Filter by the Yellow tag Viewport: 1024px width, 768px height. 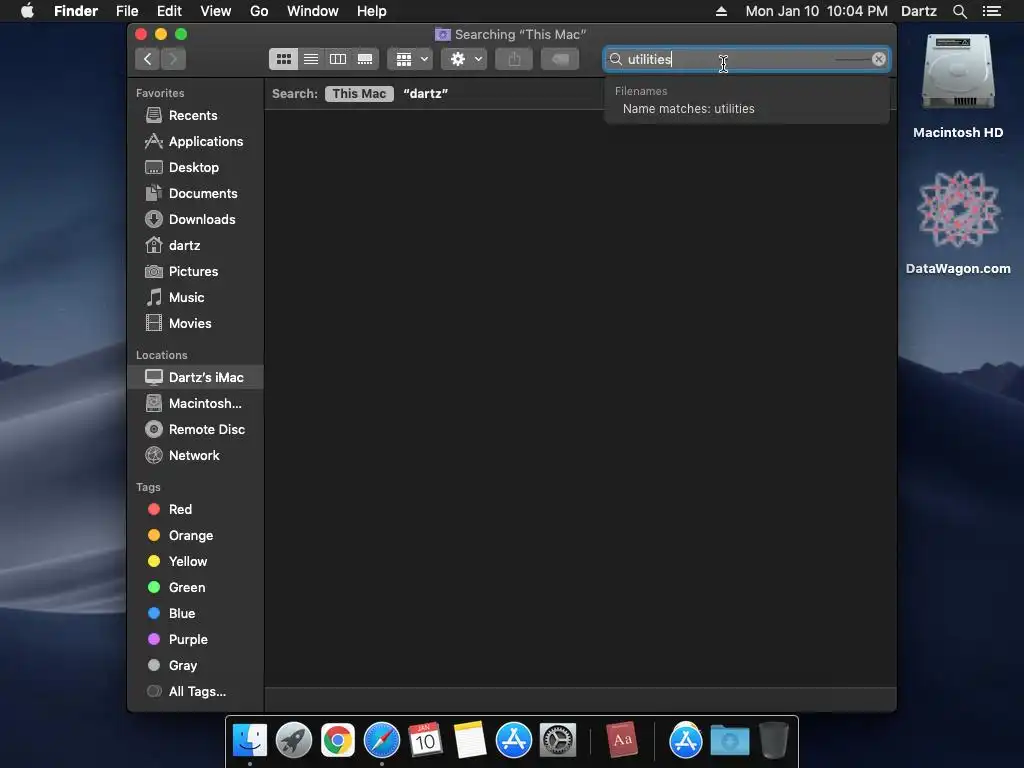click(195, 562)
